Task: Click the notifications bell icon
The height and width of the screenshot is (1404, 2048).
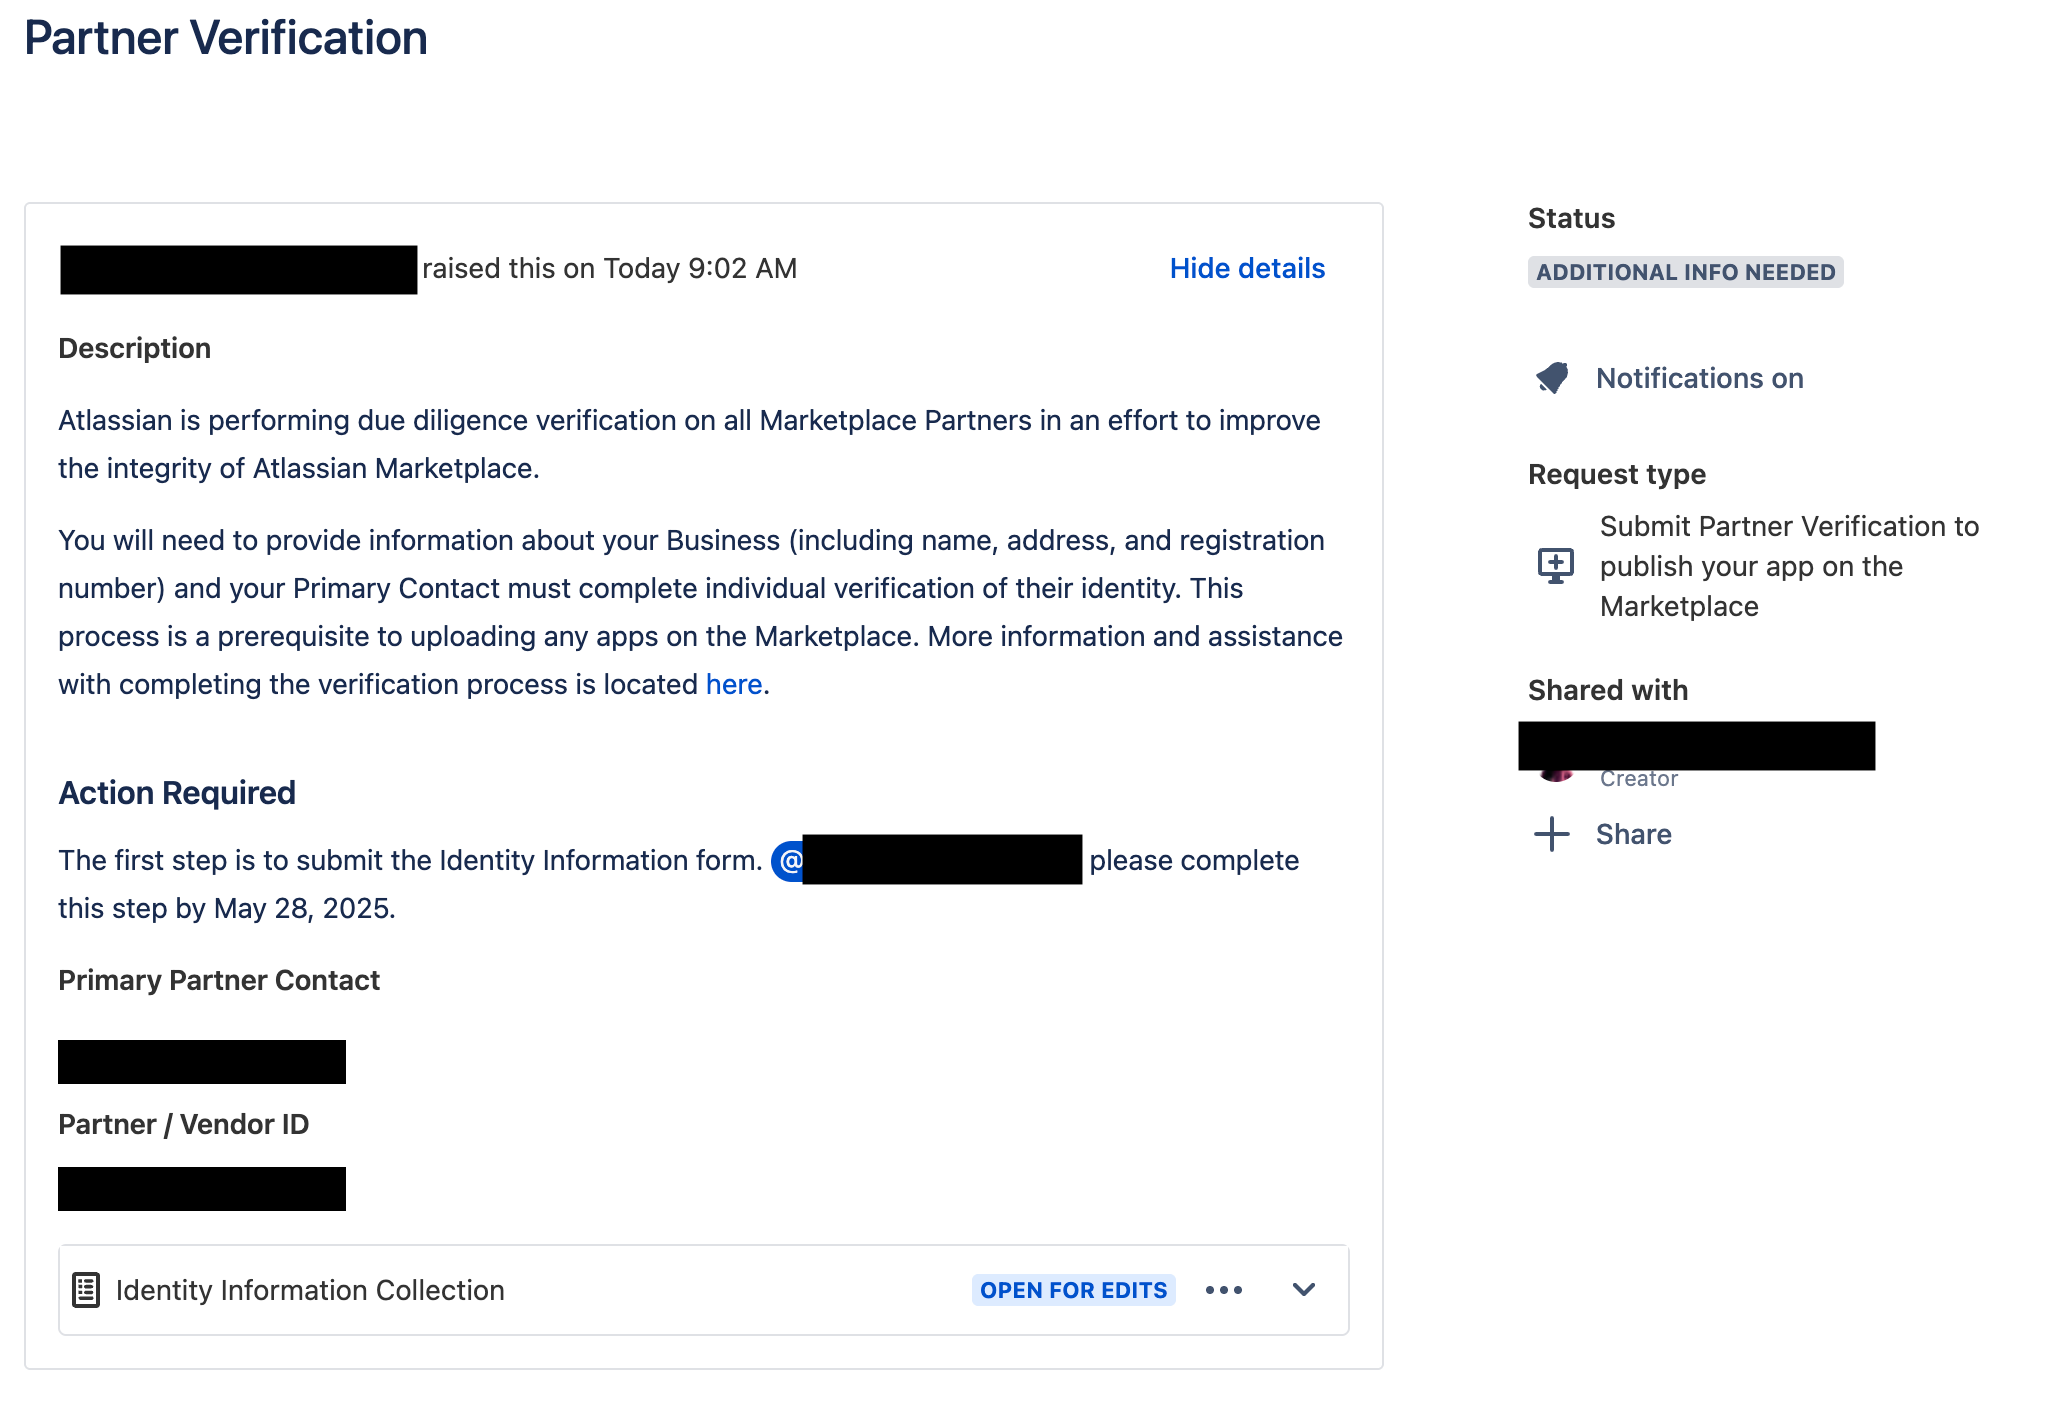Action: click(1551, 379)
